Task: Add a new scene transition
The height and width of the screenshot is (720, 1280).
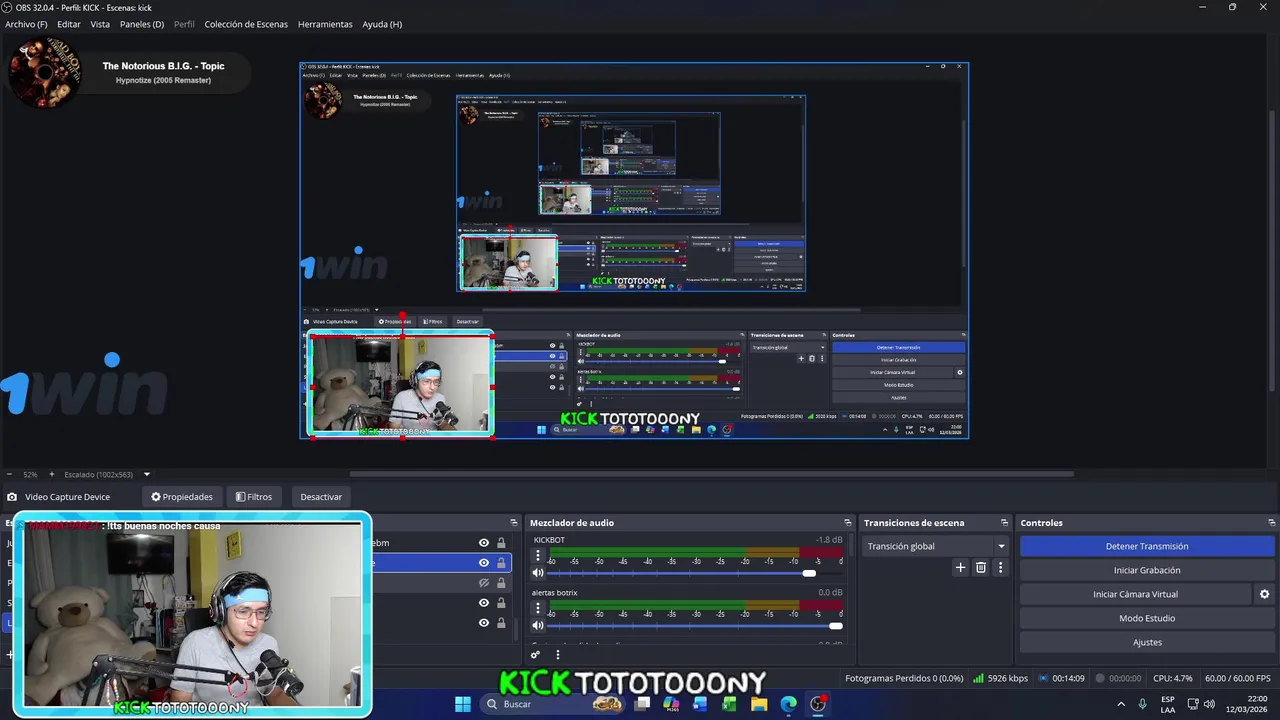Action: 960,567
